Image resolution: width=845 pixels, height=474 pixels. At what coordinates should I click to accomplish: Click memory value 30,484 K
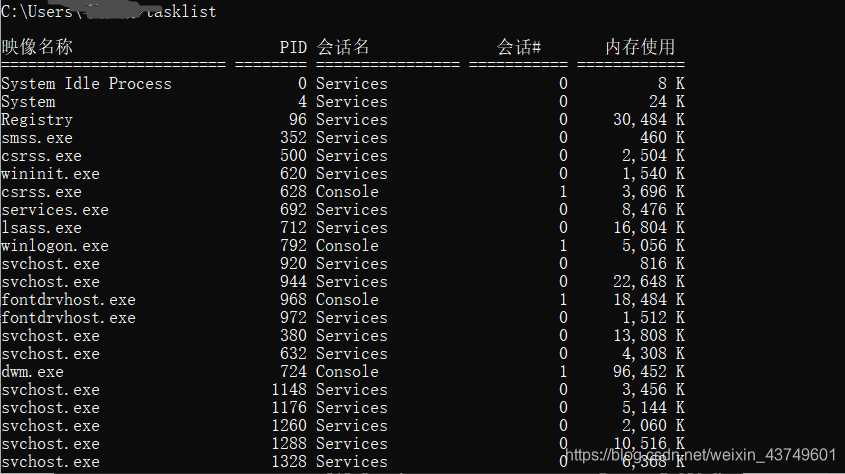tap(649, 120)
